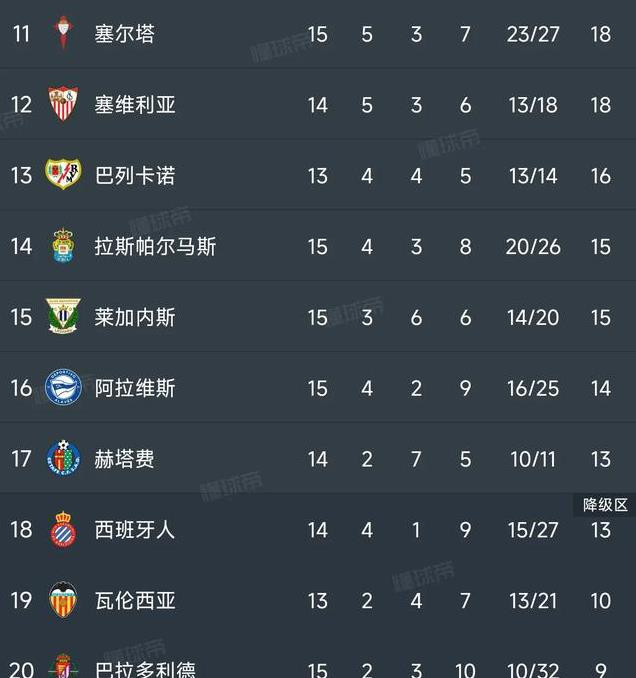Click the Espanyol (西班牙人) team logo
This screenshot has width=636, height=678.
63,529
